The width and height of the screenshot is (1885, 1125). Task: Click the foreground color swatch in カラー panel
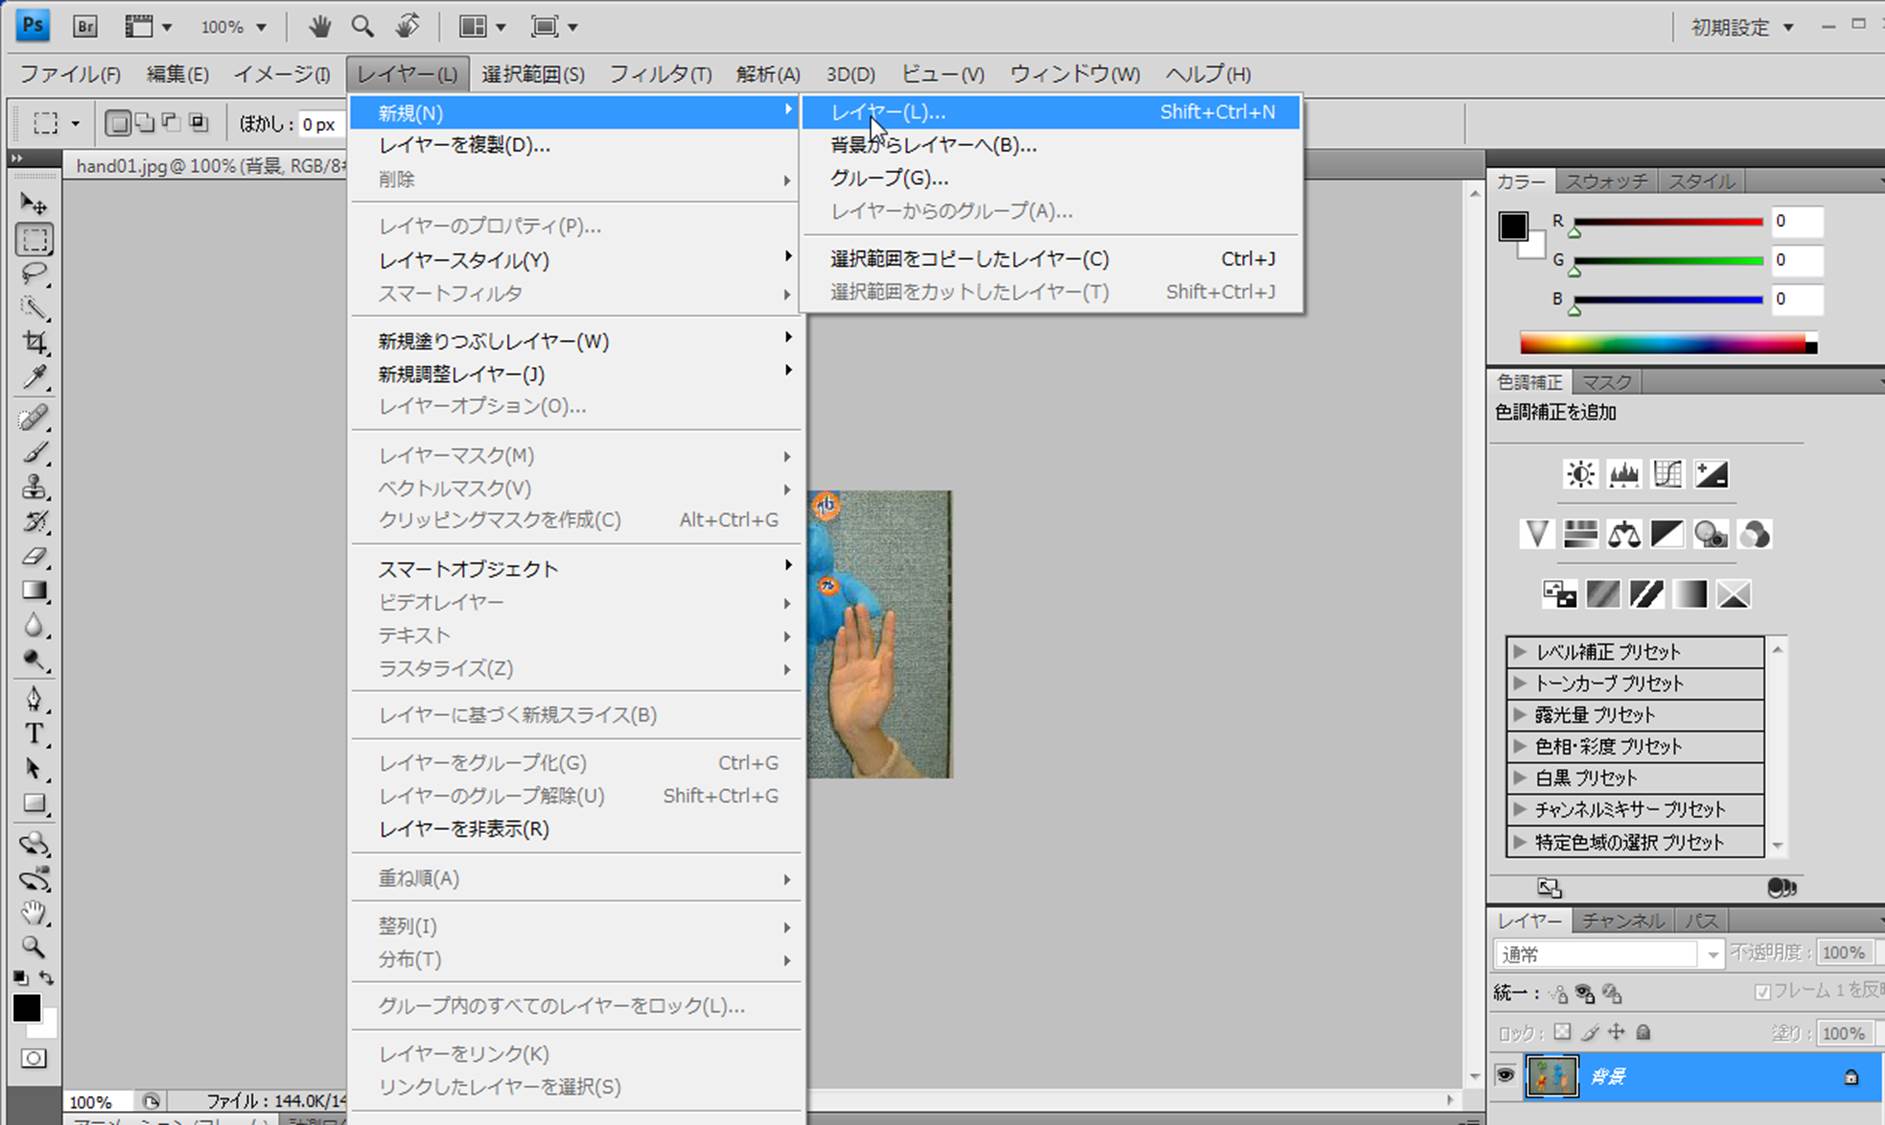coord(1512,226)
